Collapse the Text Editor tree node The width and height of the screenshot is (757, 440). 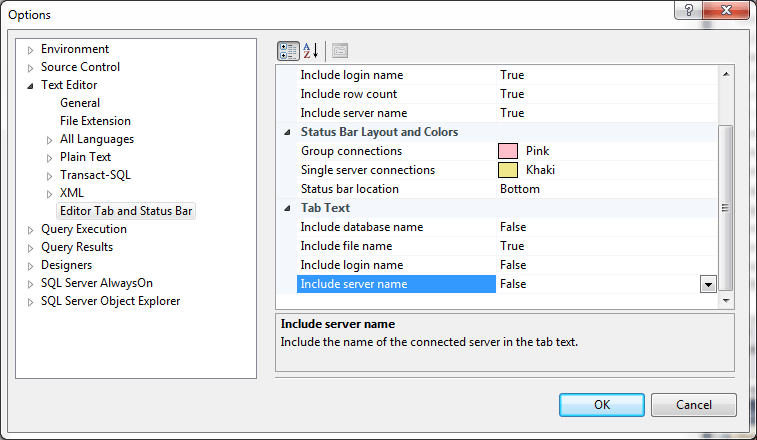click(30, 85)
